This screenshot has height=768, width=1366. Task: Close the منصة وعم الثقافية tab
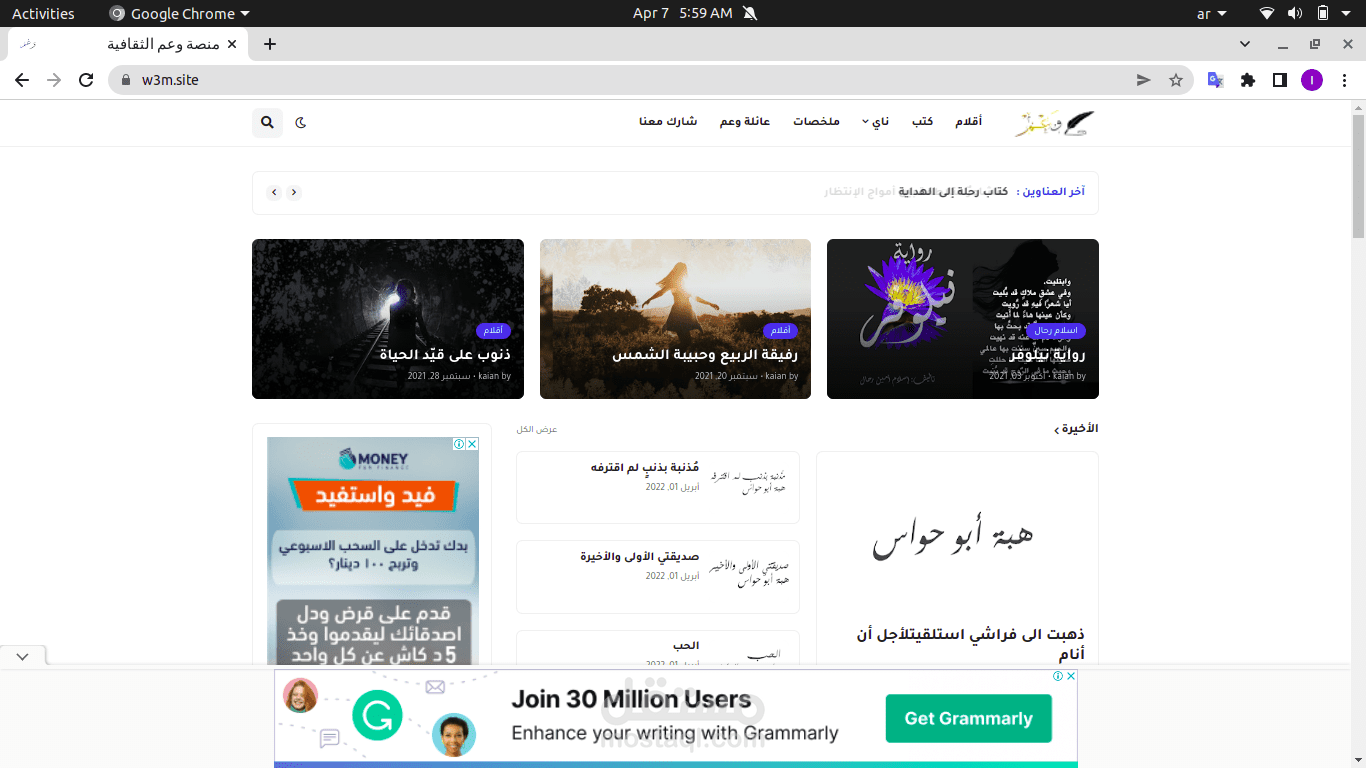[232, 44]
